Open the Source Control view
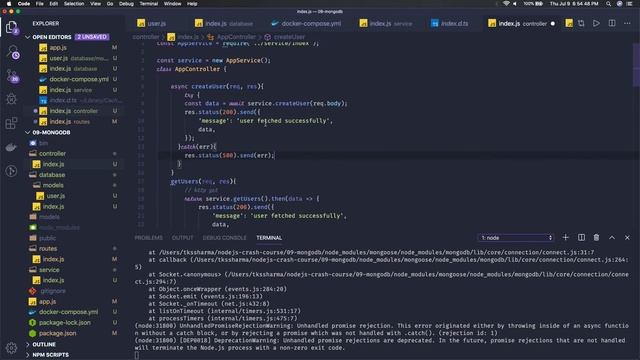The width and height of the screenshot is (640, 360). 12,76
